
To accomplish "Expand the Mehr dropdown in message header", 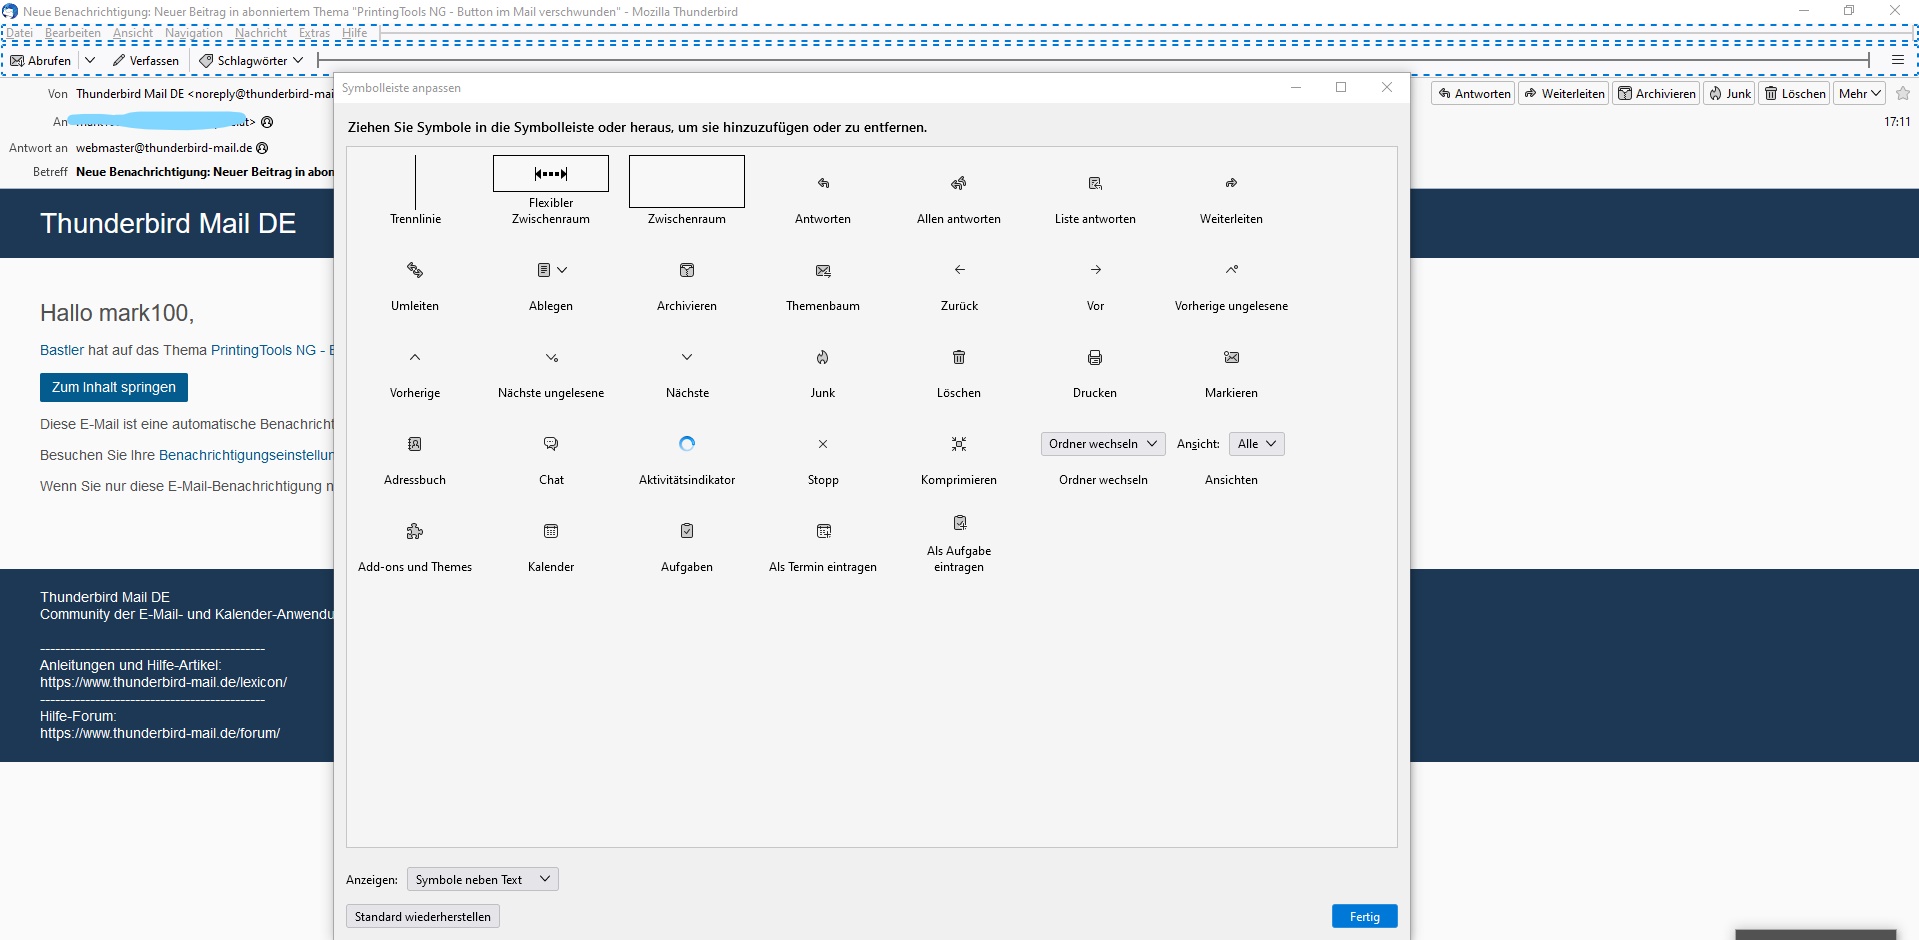I will [x=1860, y=94].
